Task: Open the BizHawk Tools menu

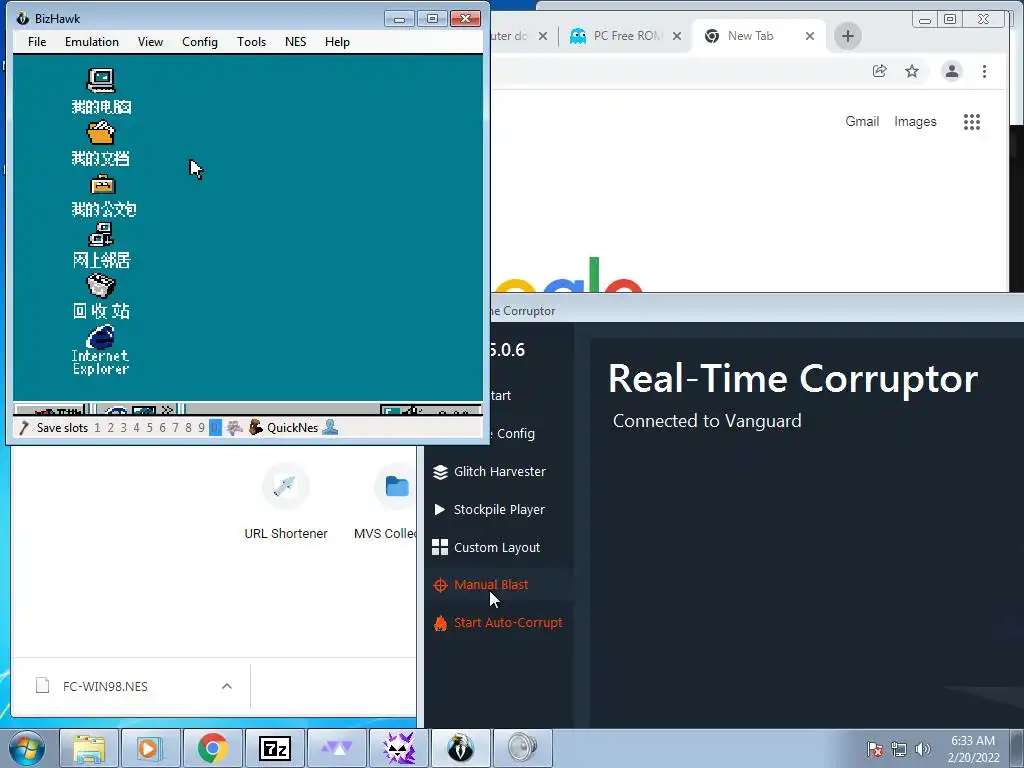Action: coord(251,42)
